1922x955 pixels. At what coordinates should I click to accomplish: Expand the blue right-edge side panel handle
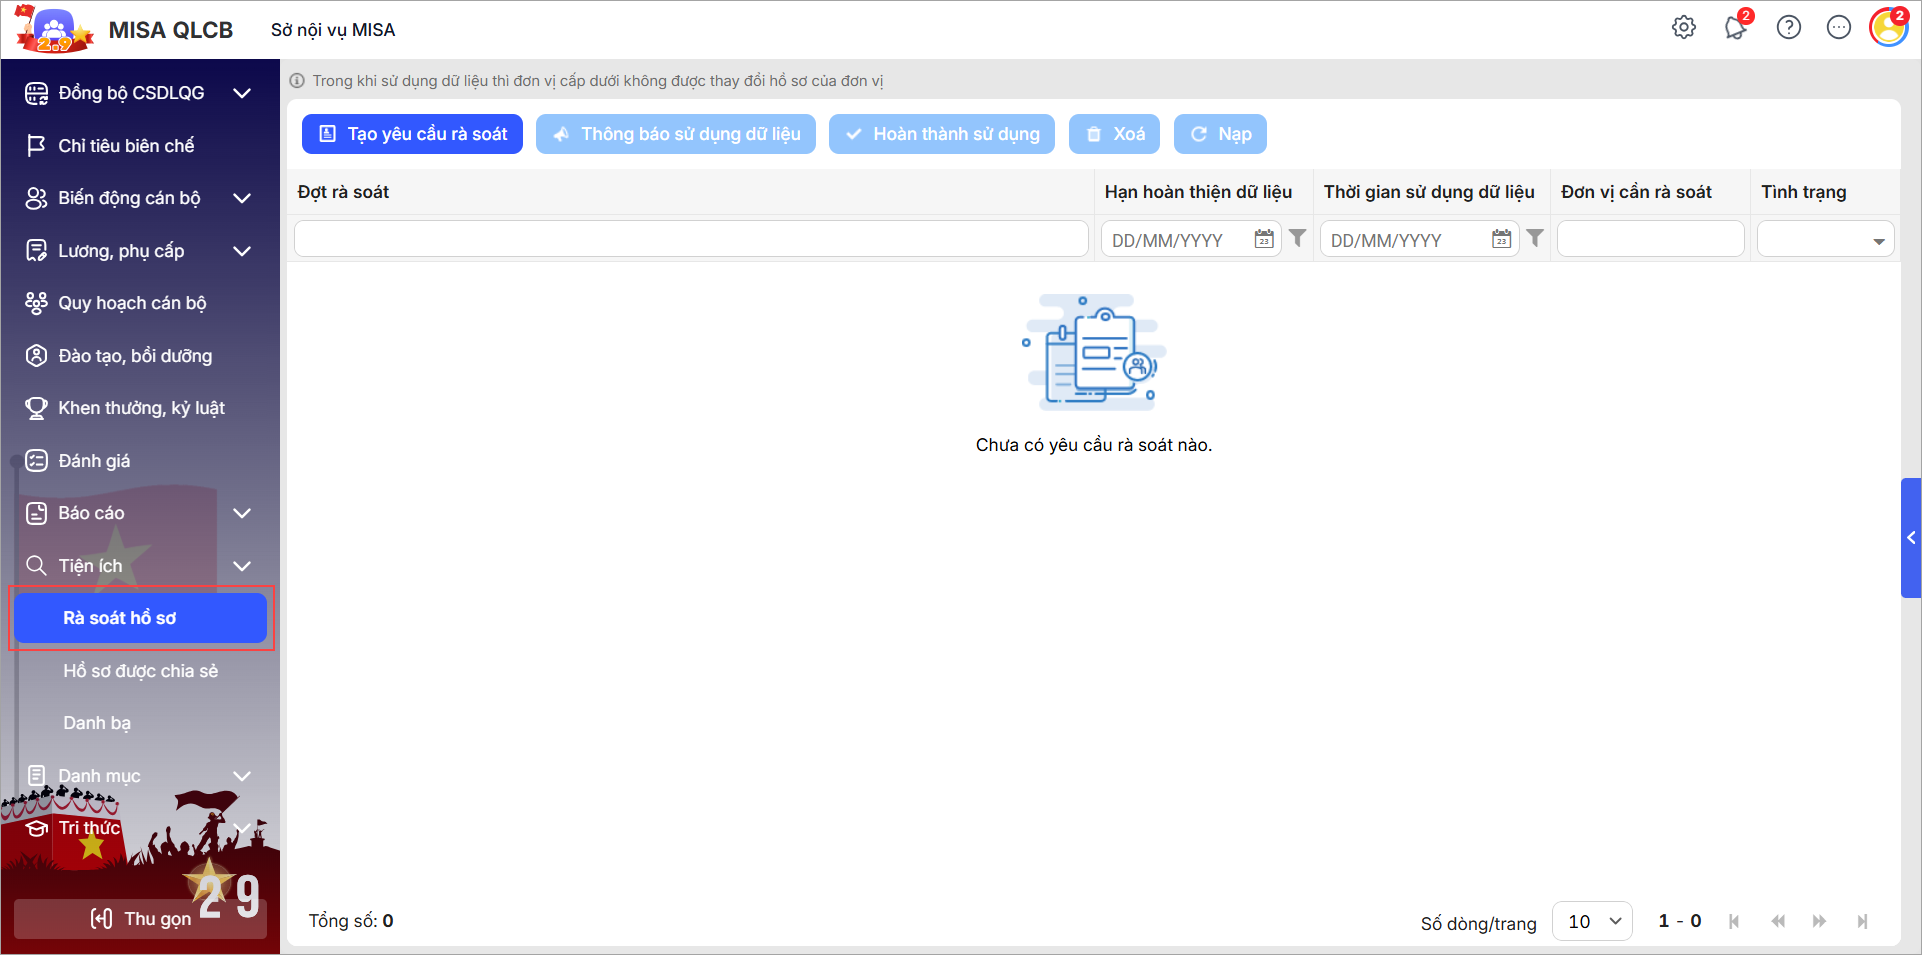[1910, 538]
